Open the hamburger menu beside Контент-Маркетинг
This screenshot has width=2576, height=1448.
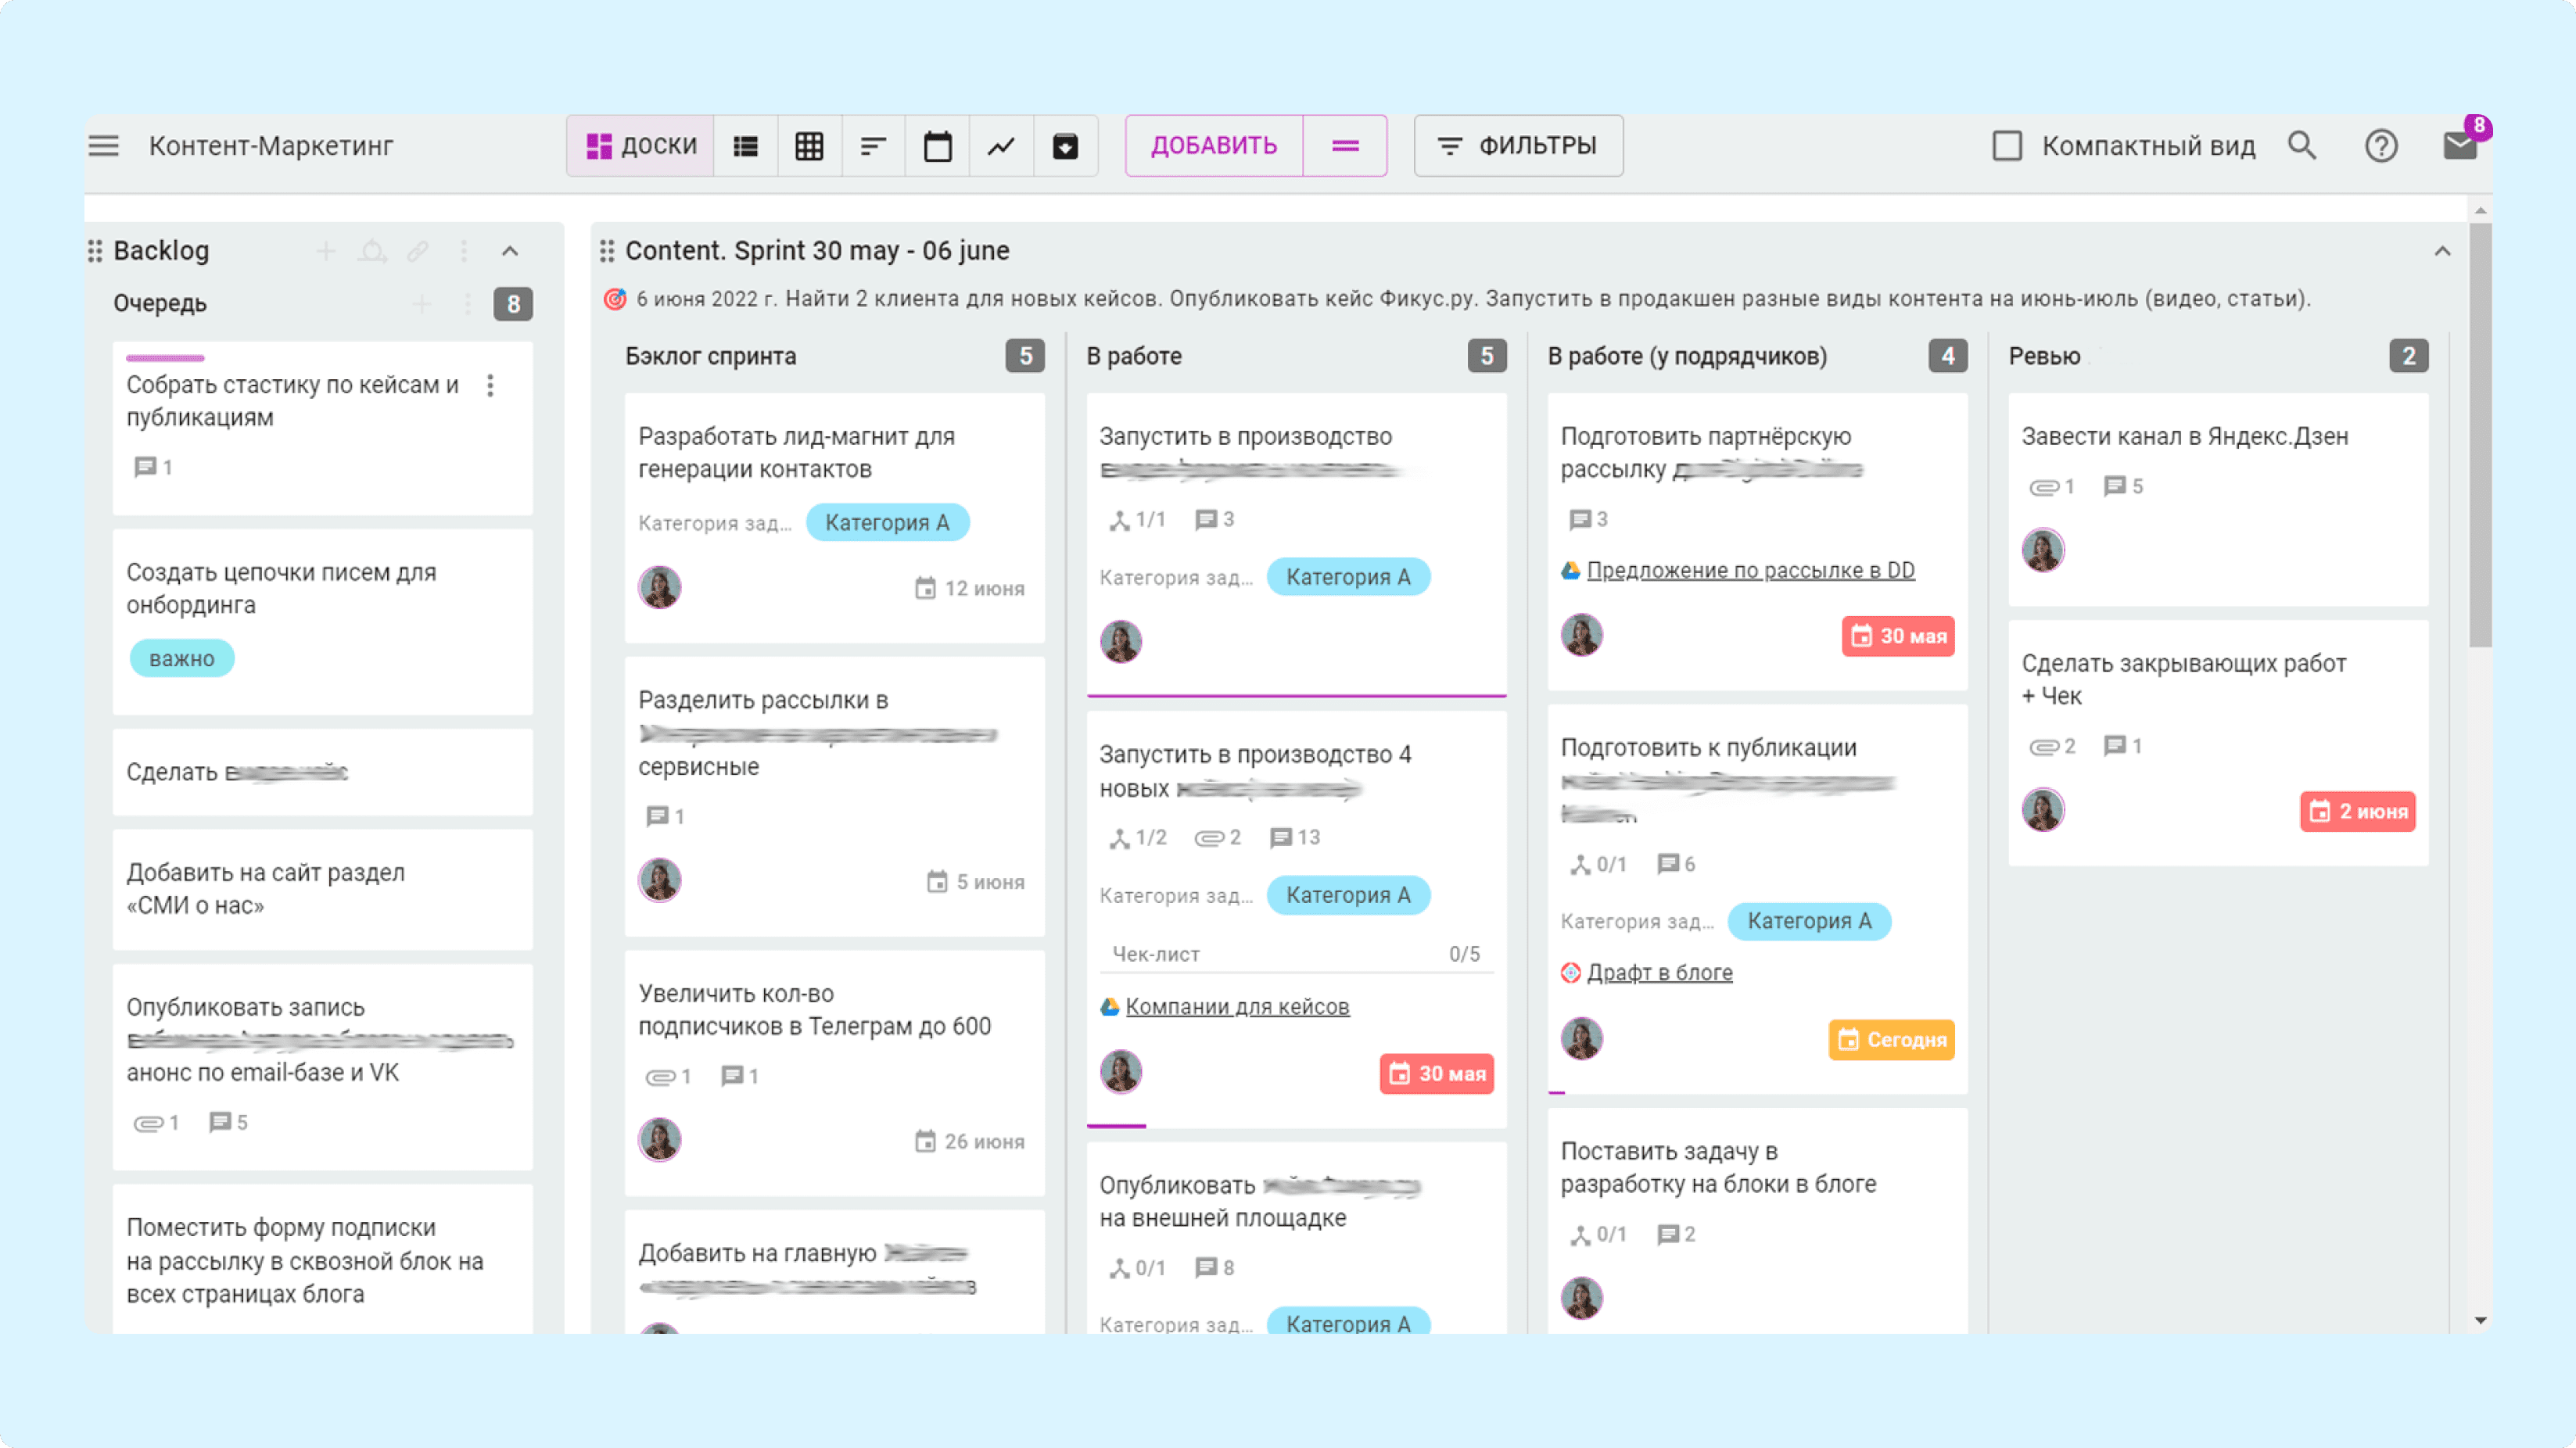[103, 146]
